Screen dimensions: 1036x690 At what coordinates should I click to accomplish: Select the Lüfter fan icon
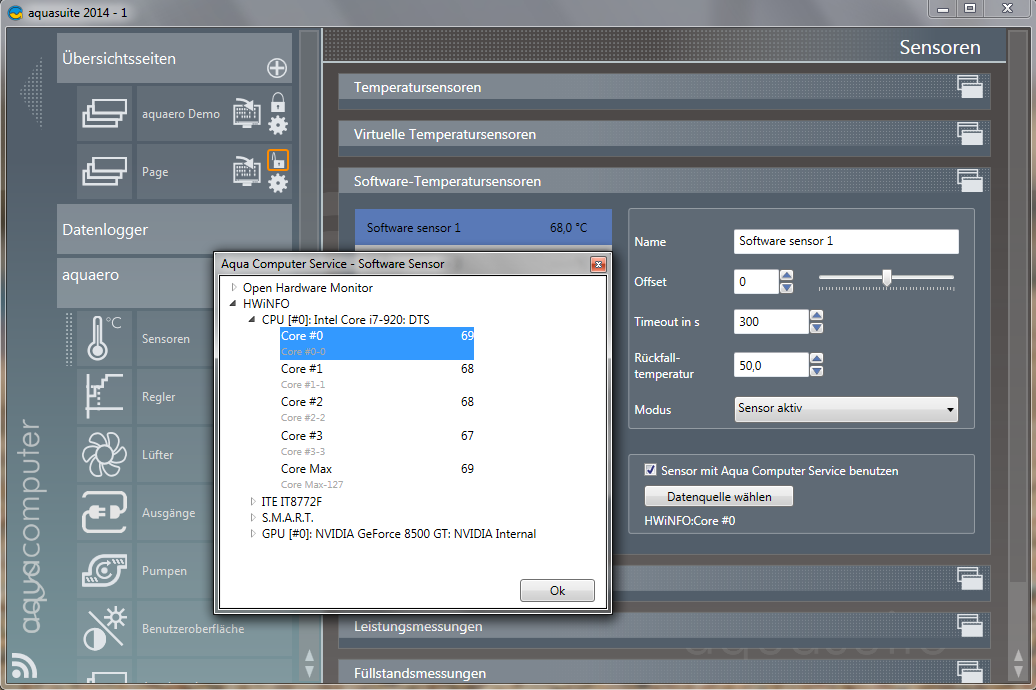105,454
